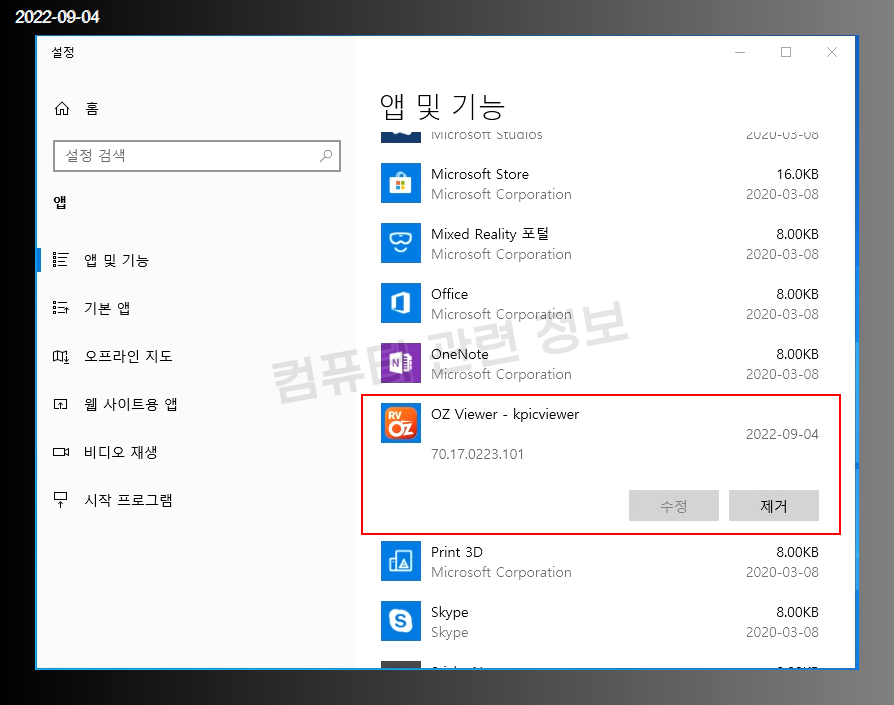
Task: Select the Office list entry name
Action: coord(449,294)
